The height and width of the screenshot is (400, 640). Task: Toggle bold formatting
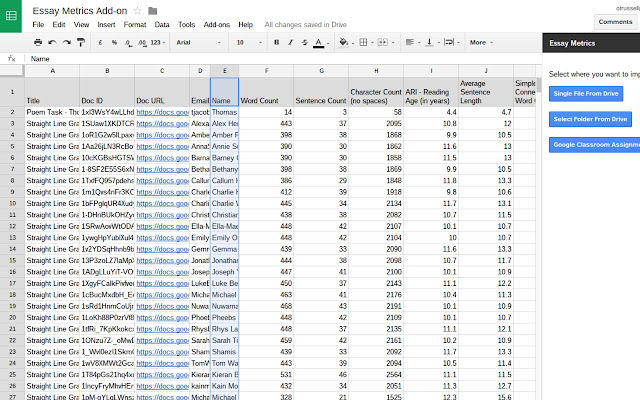(x=276, y=42)
